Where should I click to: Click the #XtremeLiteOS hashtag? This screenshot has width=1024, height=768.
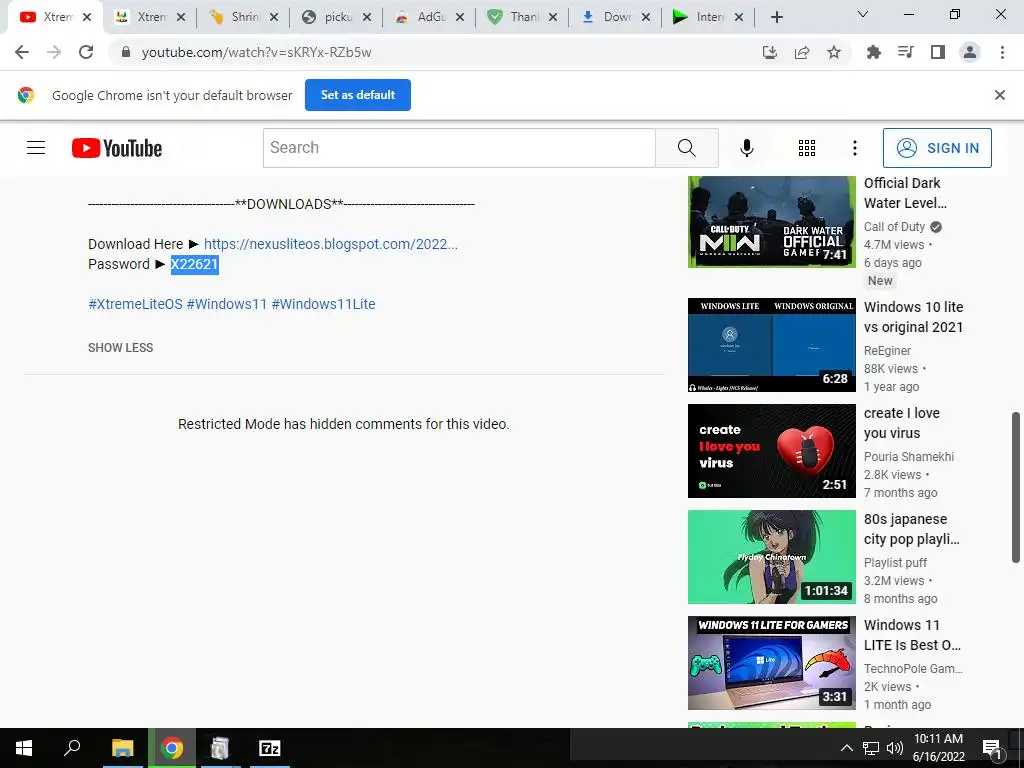(135, 304)
